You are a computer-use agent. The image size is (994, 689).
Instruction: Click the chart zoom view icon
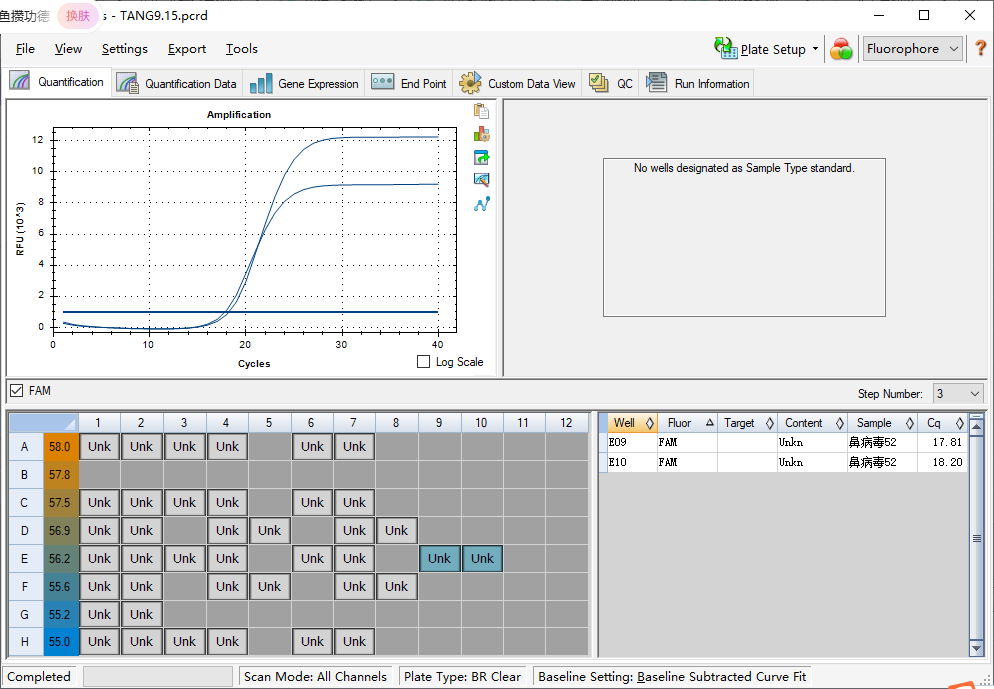click(481, 180)
